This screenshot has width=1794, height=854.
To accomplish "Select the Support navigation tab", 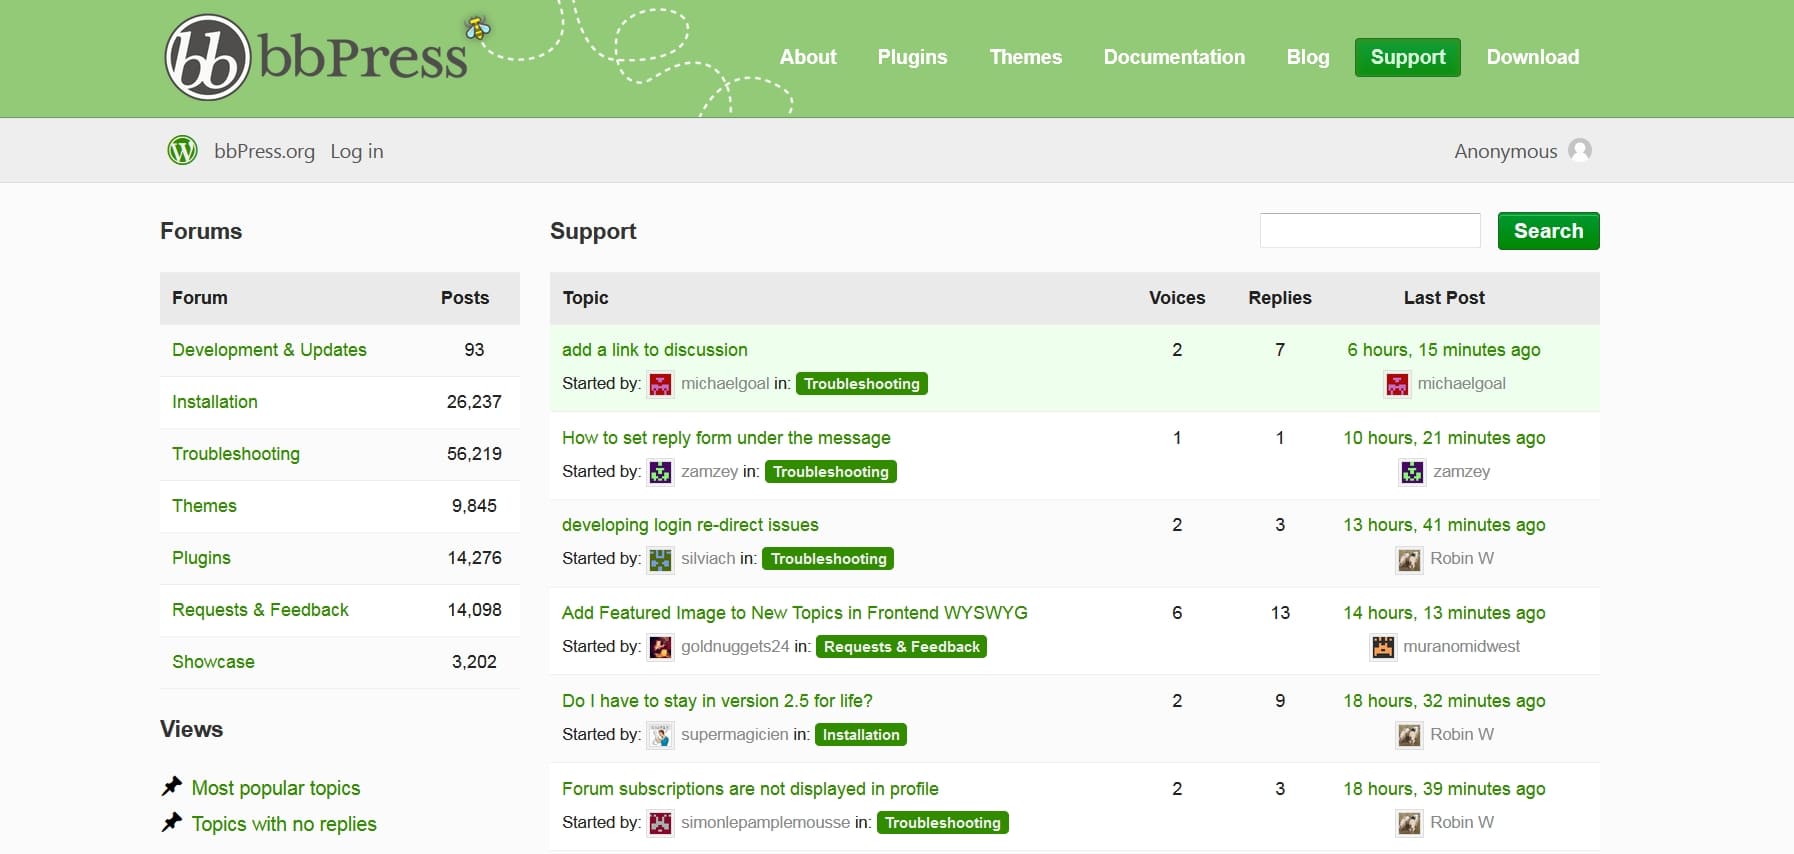I will coord(1408,57).
